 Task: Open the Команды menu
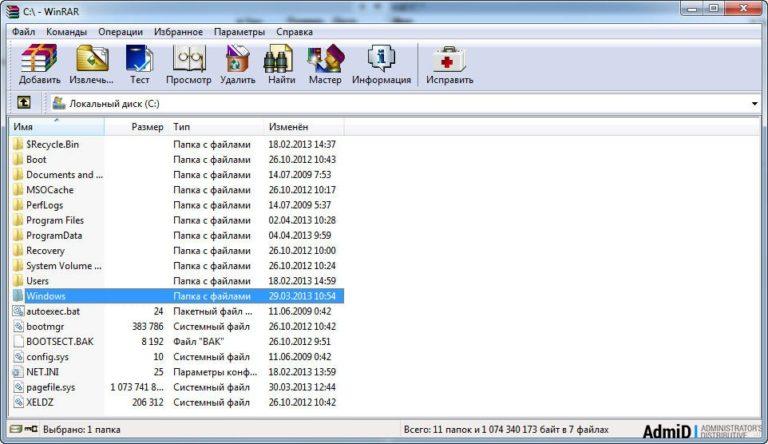pos(67,32)
